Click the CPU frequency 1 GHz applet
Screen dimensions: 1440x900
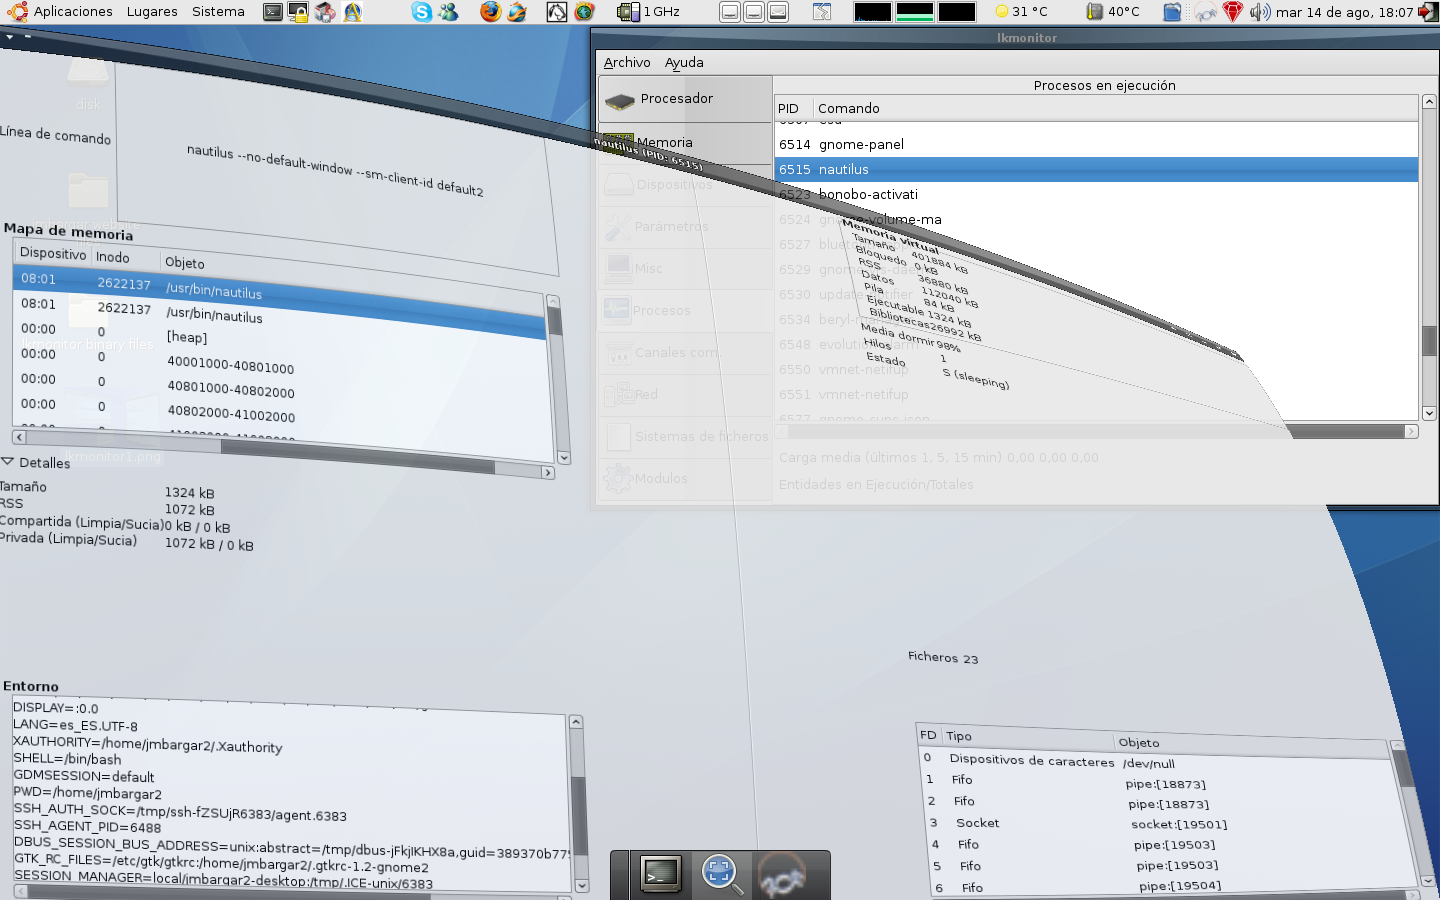(x=648, y=12)
